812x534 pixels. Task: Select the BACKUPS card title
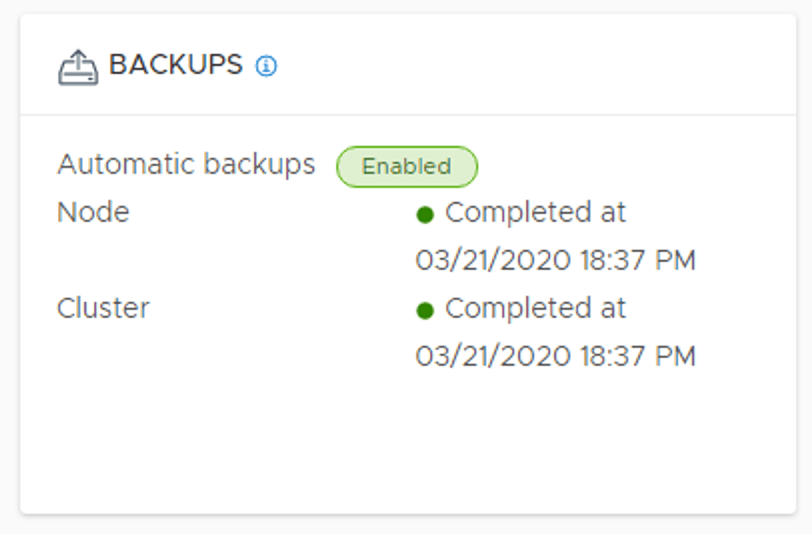coord(175,65)
